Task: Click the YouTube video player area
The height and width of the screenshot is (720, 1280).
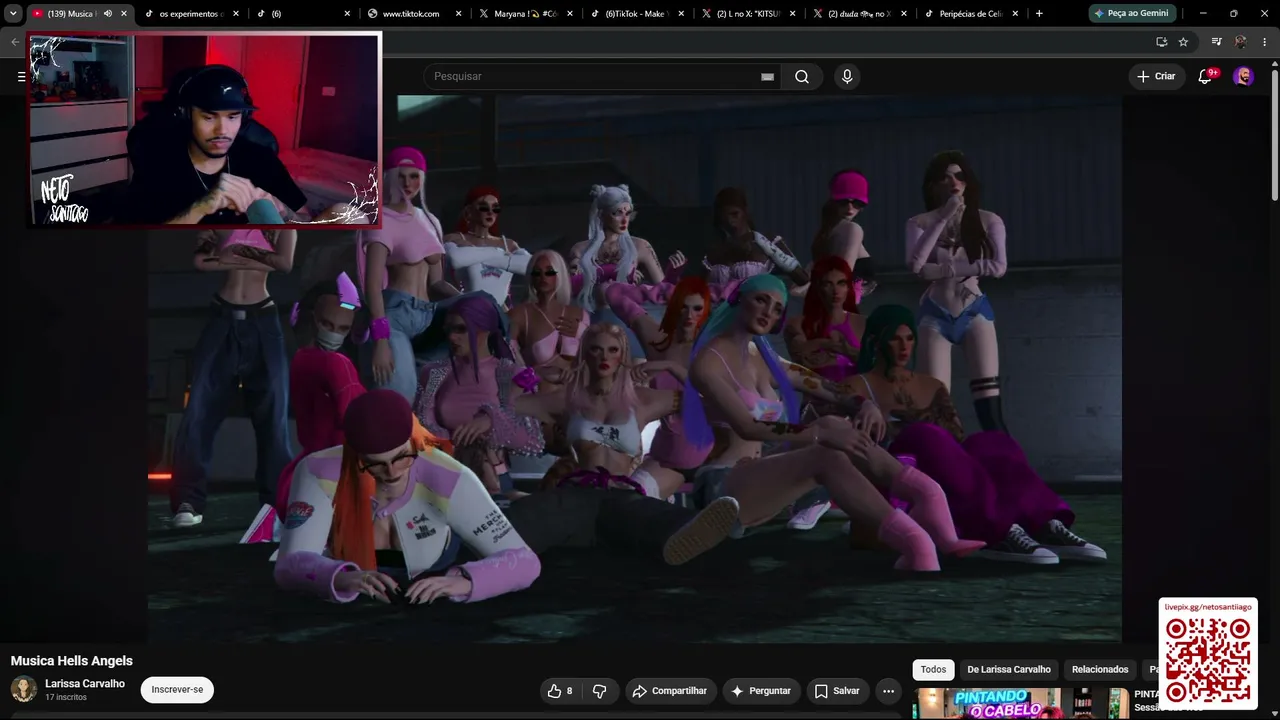Action: coord(634,369)
